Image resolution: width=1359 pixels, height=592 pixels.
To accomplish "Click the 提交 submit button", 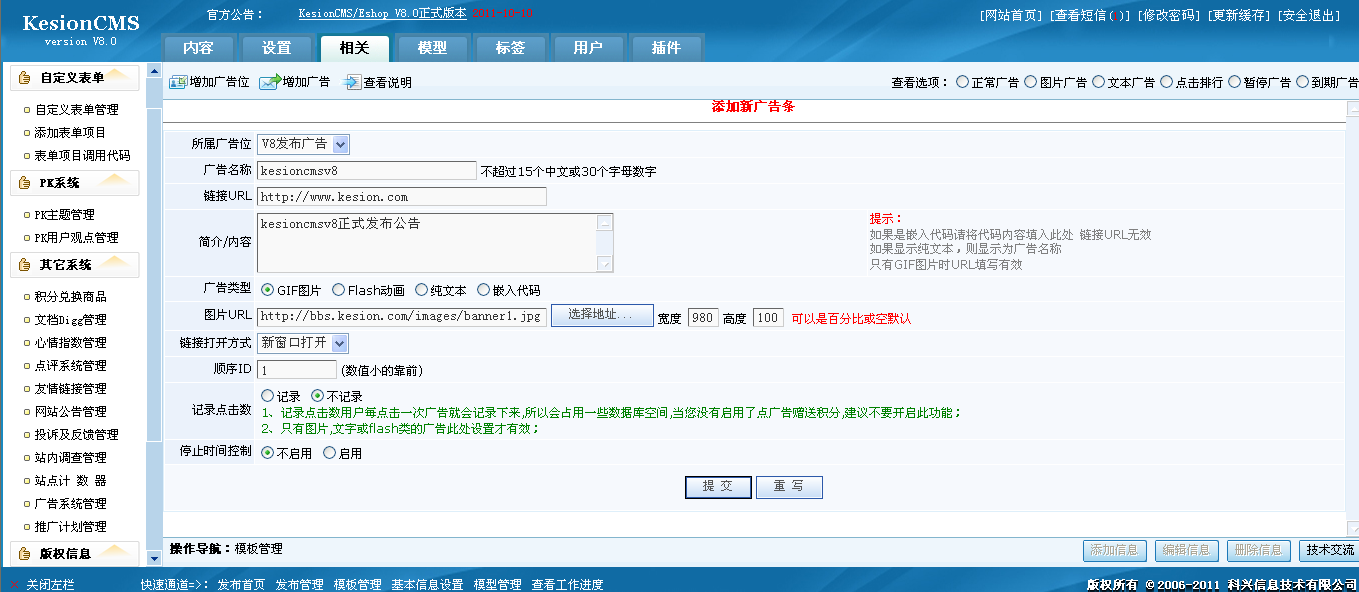I will (717, 487).
